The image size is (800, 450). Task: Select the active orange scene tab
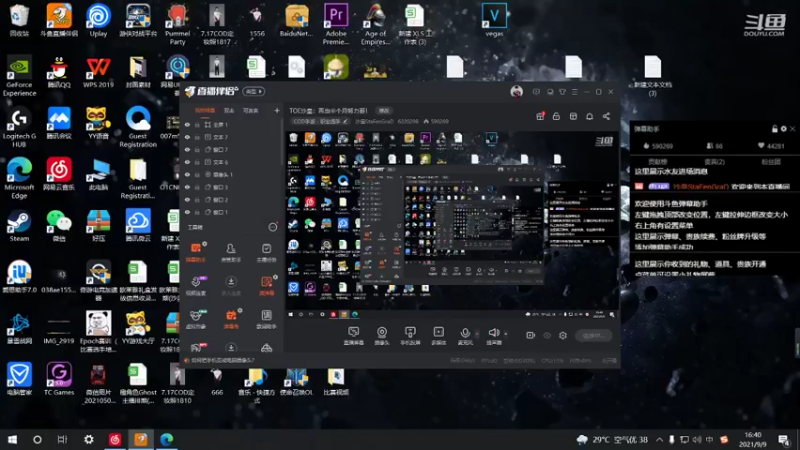point(205,110)
